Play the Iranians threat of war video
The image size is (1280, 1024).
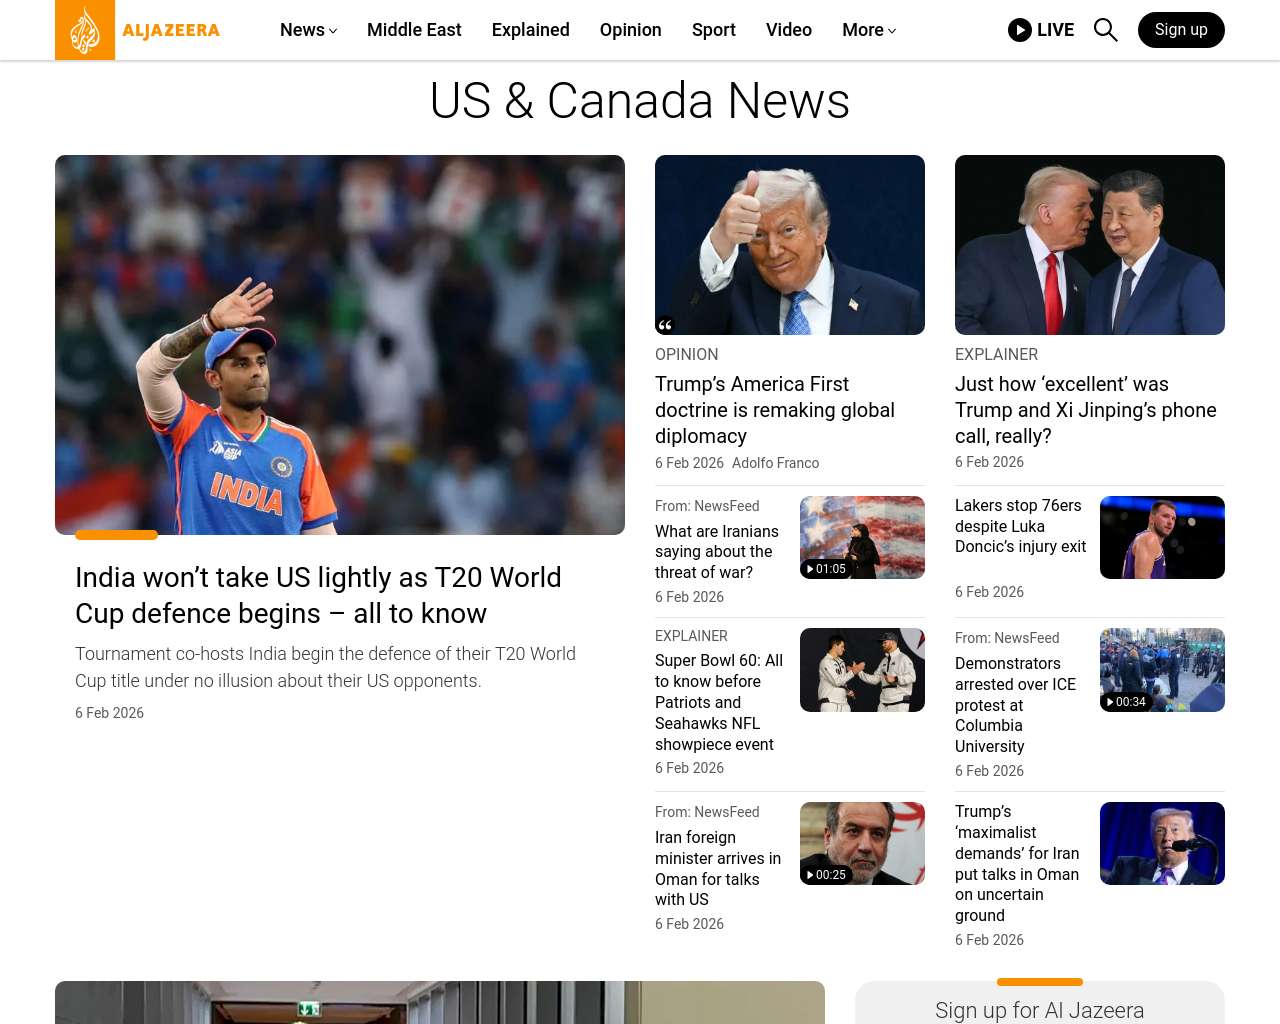tap(826, 569)
